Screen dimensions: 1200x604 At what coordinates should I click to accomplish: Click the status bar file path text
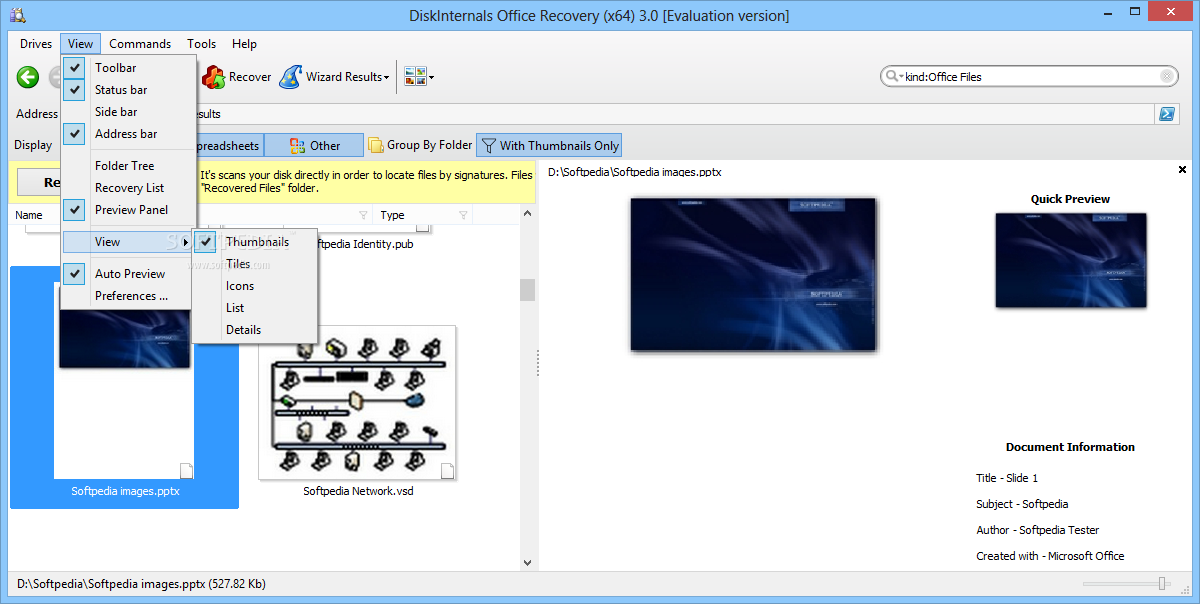coord(142,584)
